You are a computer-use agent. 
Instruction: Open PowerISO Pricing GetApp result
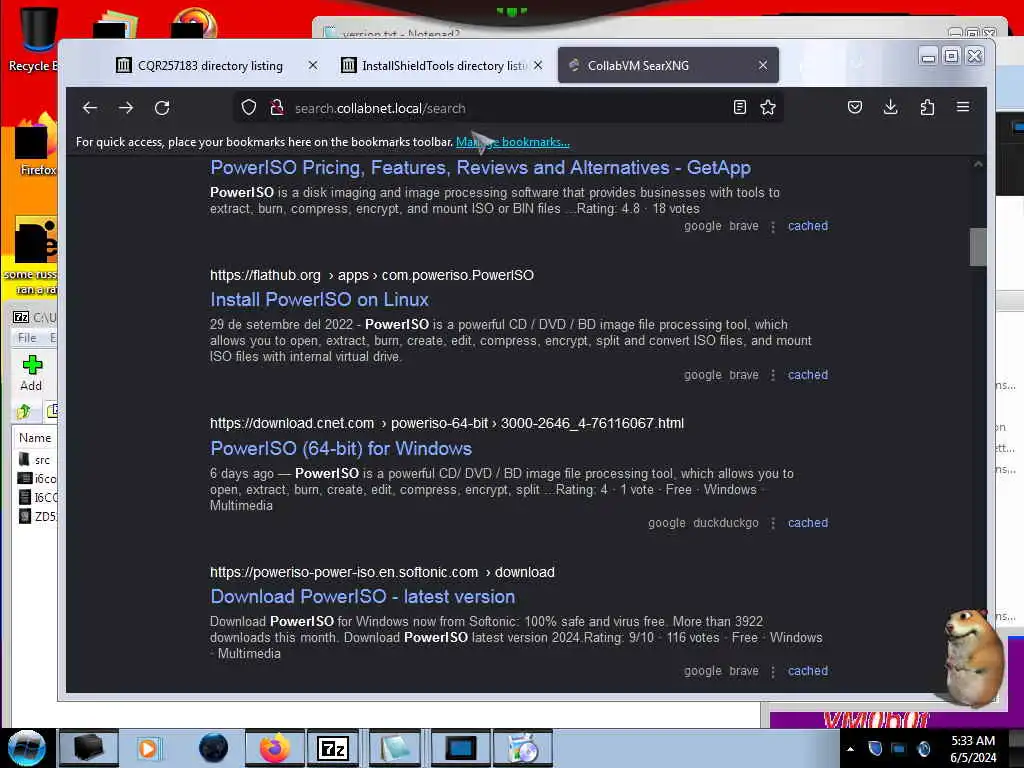click(x=480, y=168)
